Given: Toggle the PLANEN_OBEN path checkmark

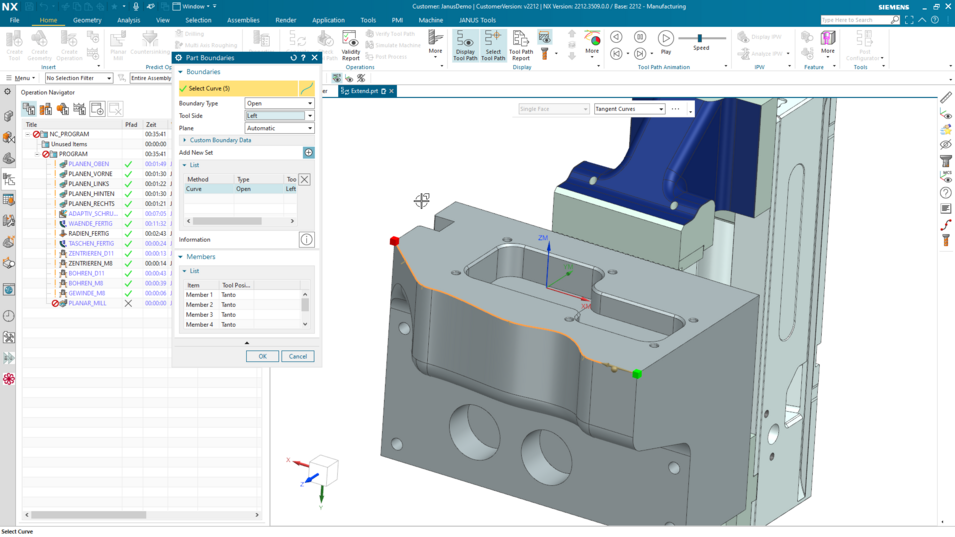Looking at the screenshot, I should click(x=128, y=164).
